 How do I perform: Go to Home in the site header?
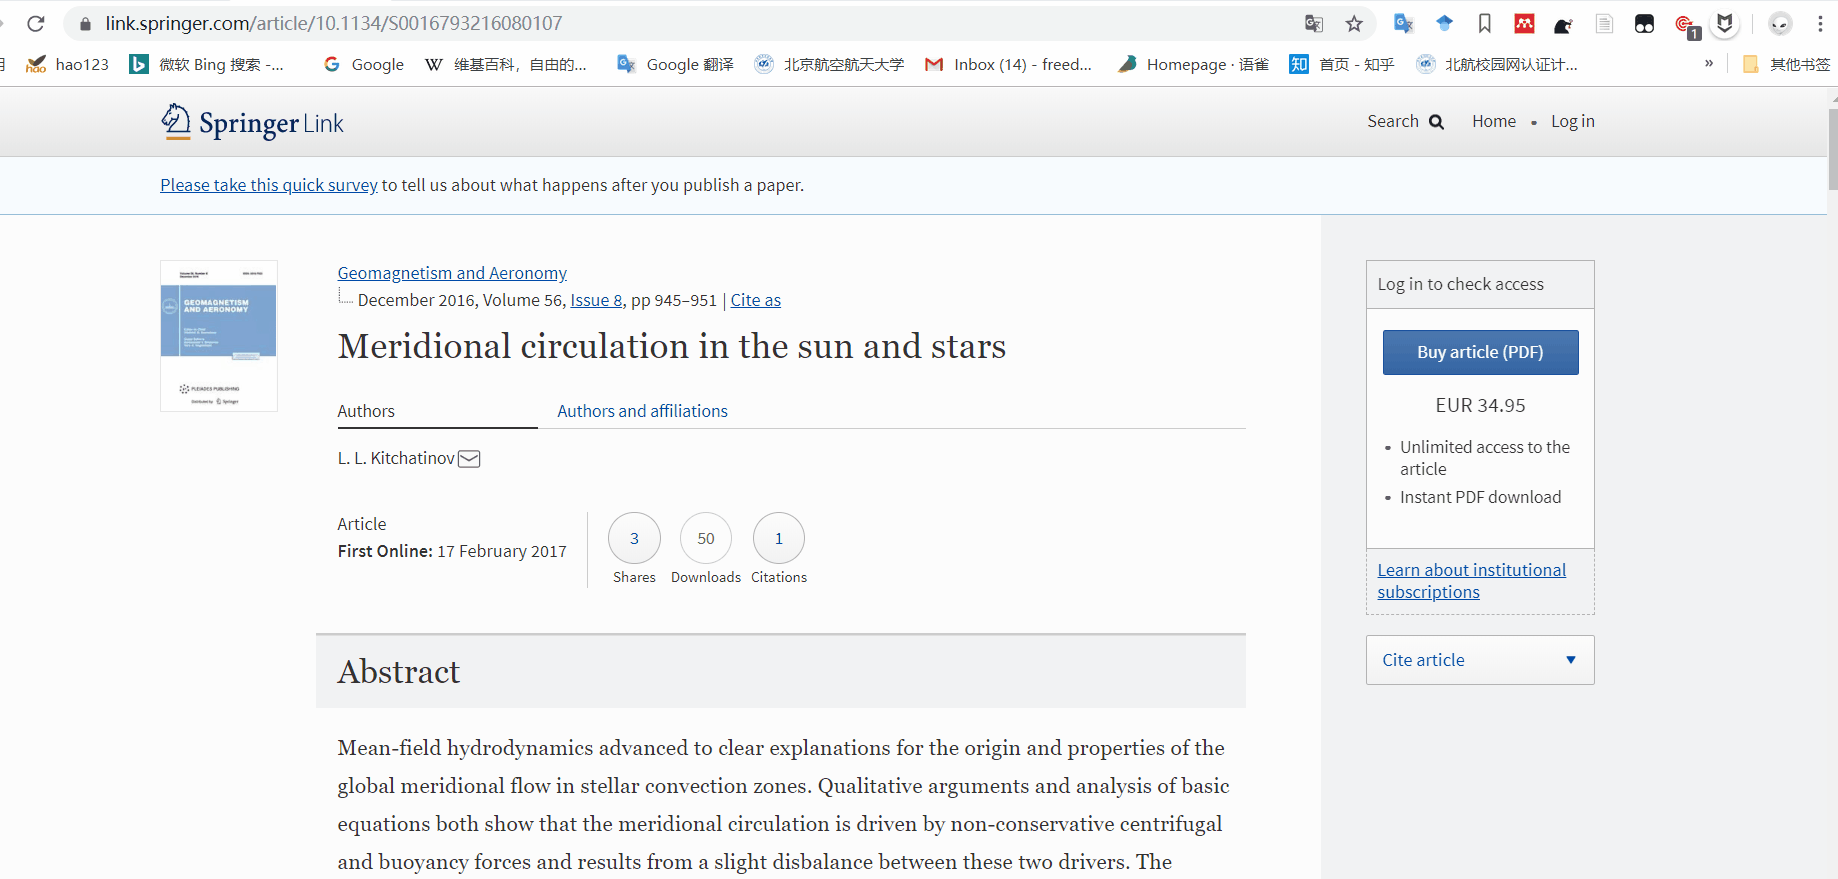click(x=1494, y=121)
